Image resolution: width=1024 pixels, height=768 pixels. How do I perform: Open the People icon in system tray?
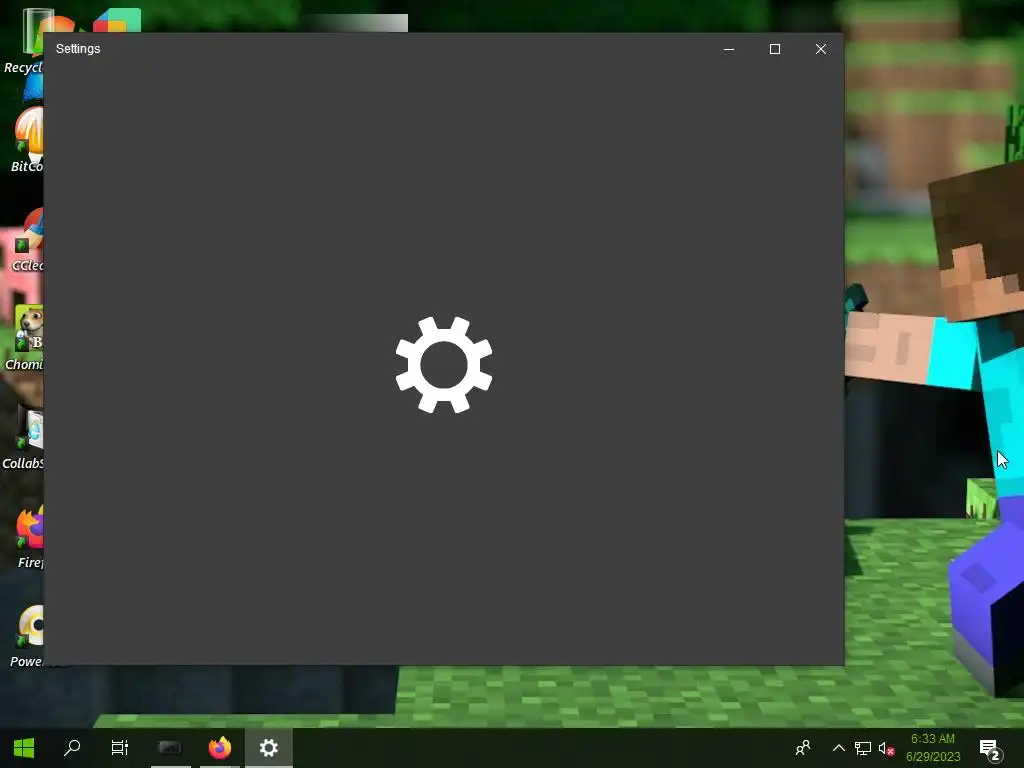(803, 748)
